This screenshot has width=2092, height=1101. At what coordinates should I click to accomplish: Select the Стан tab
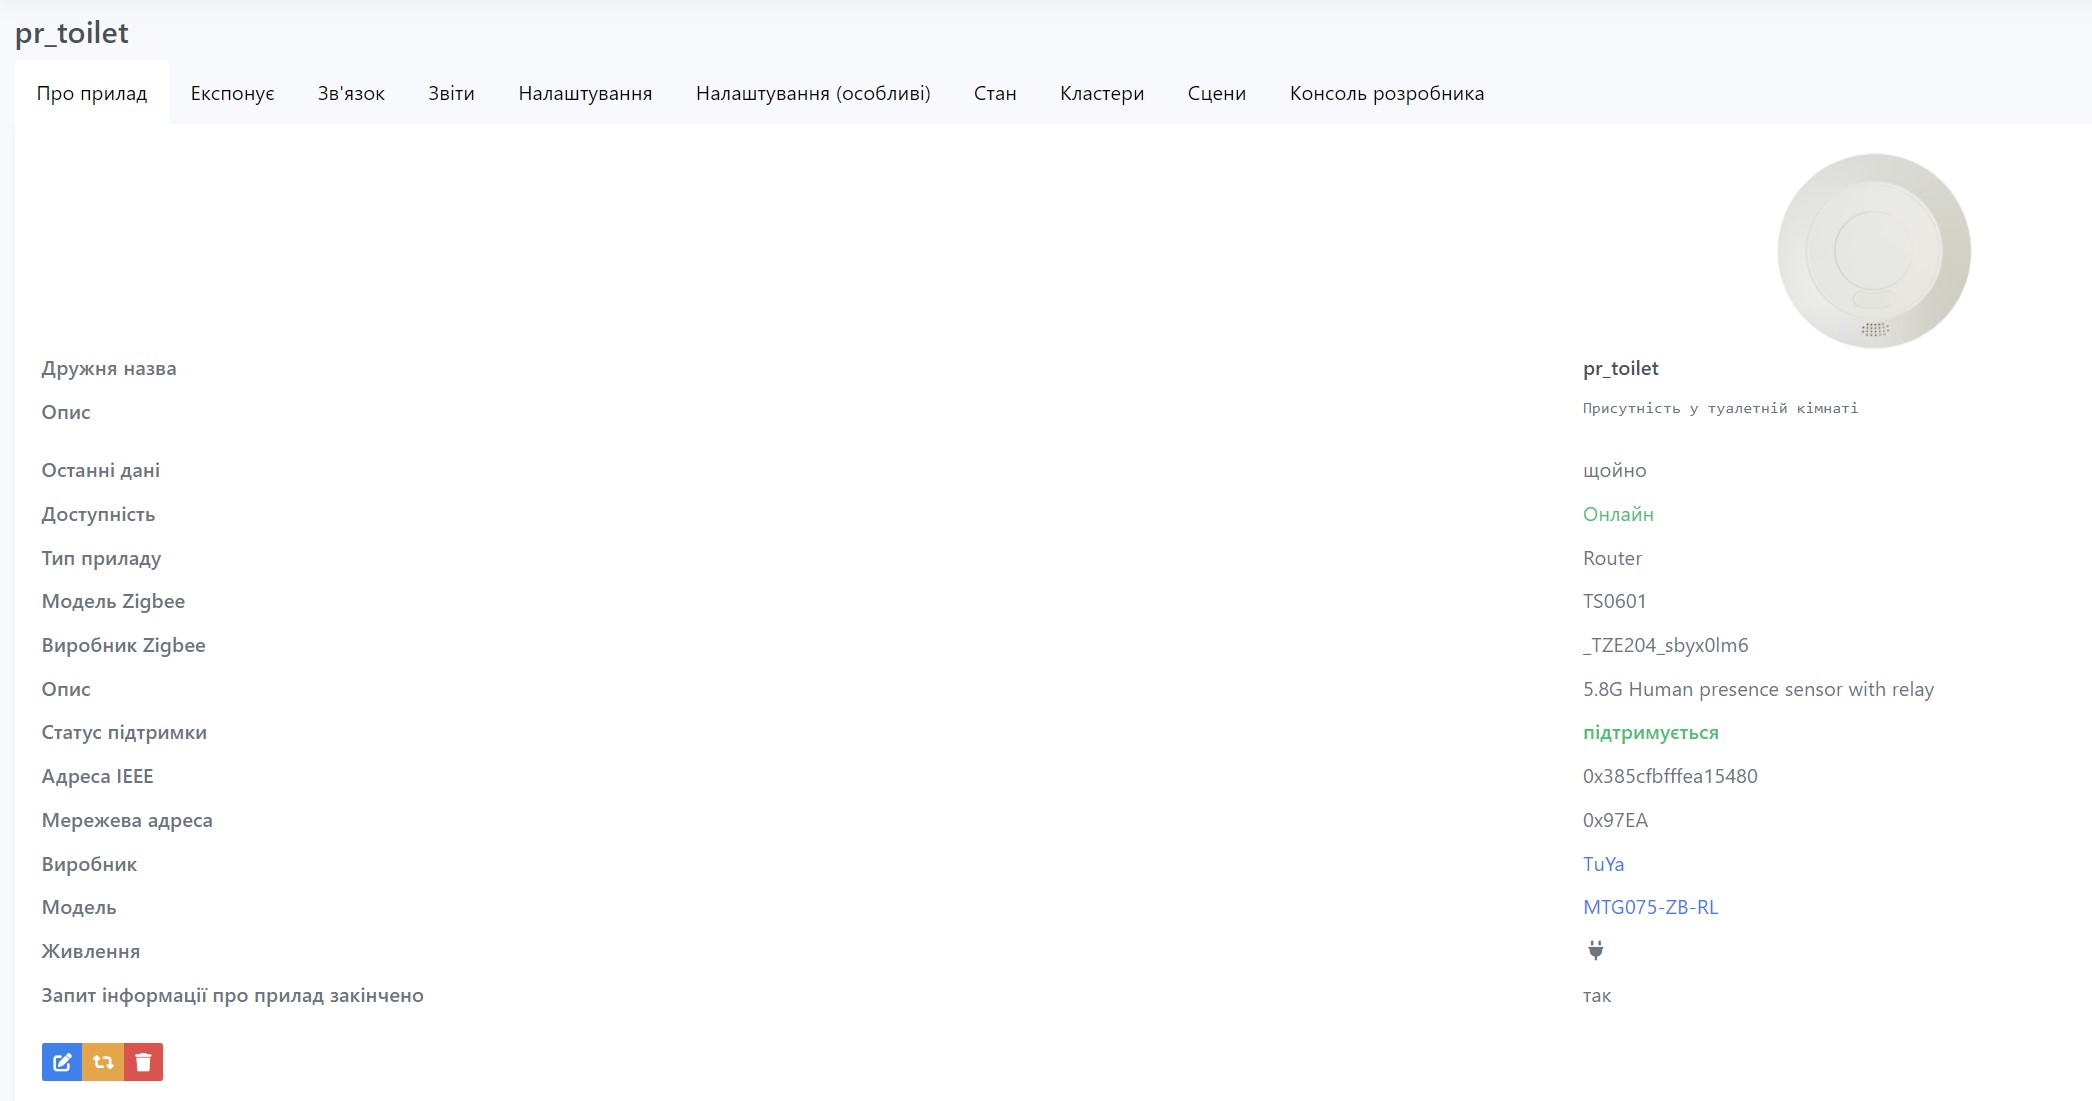(x=995, y=93)
